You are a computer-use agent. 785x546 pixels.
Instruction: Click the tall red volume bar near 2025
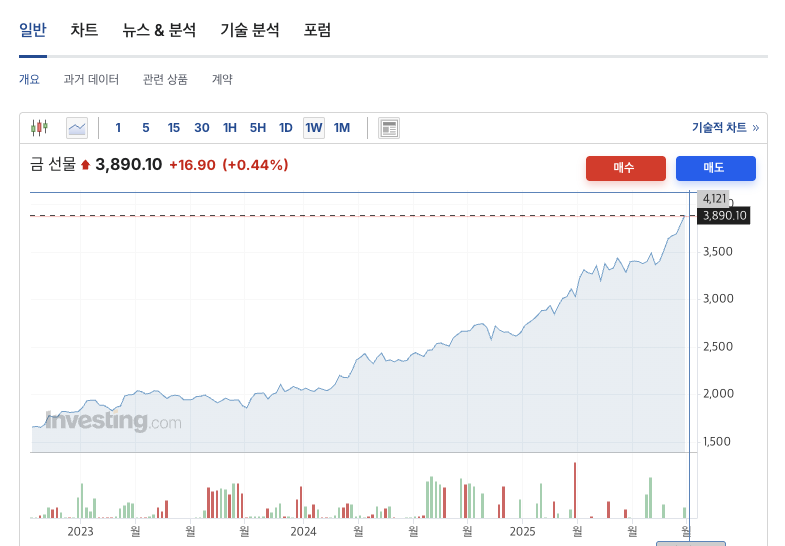pyautogui.click(x=575, y=489)
